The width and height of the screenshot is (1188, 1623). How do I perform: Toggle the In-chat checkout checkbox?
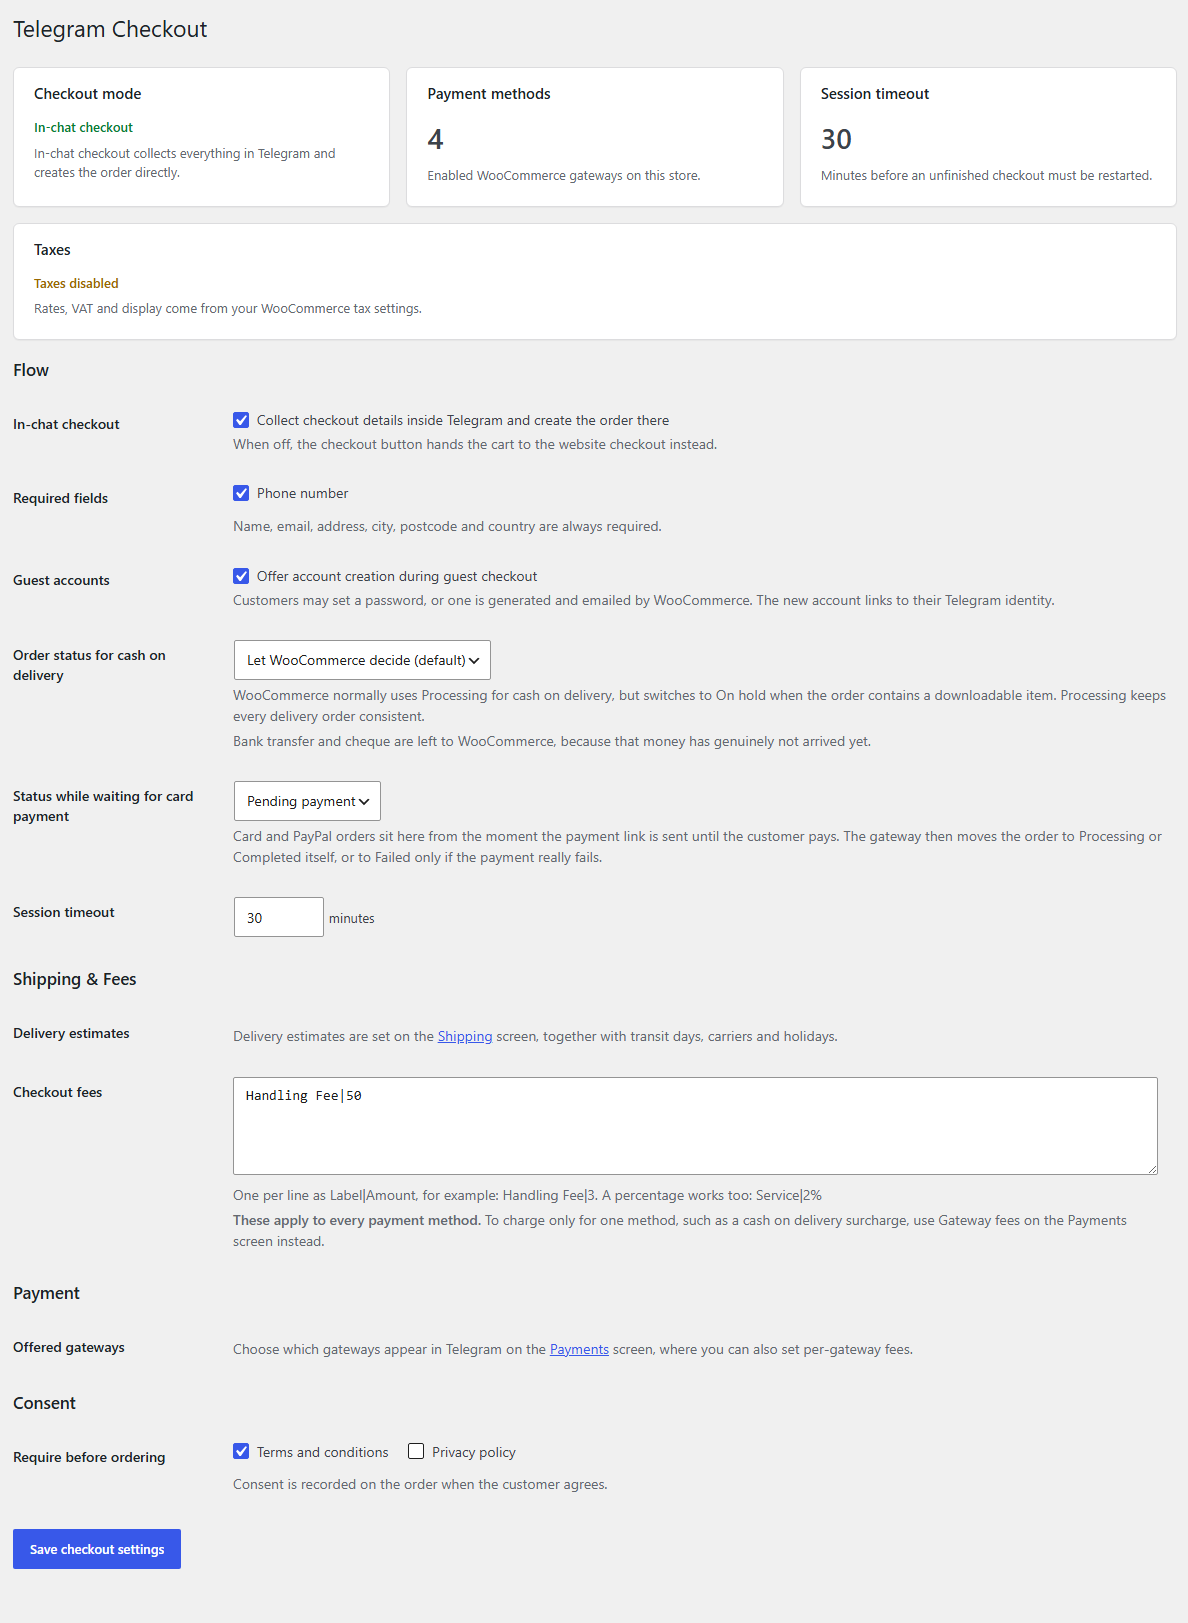point(241,420)
